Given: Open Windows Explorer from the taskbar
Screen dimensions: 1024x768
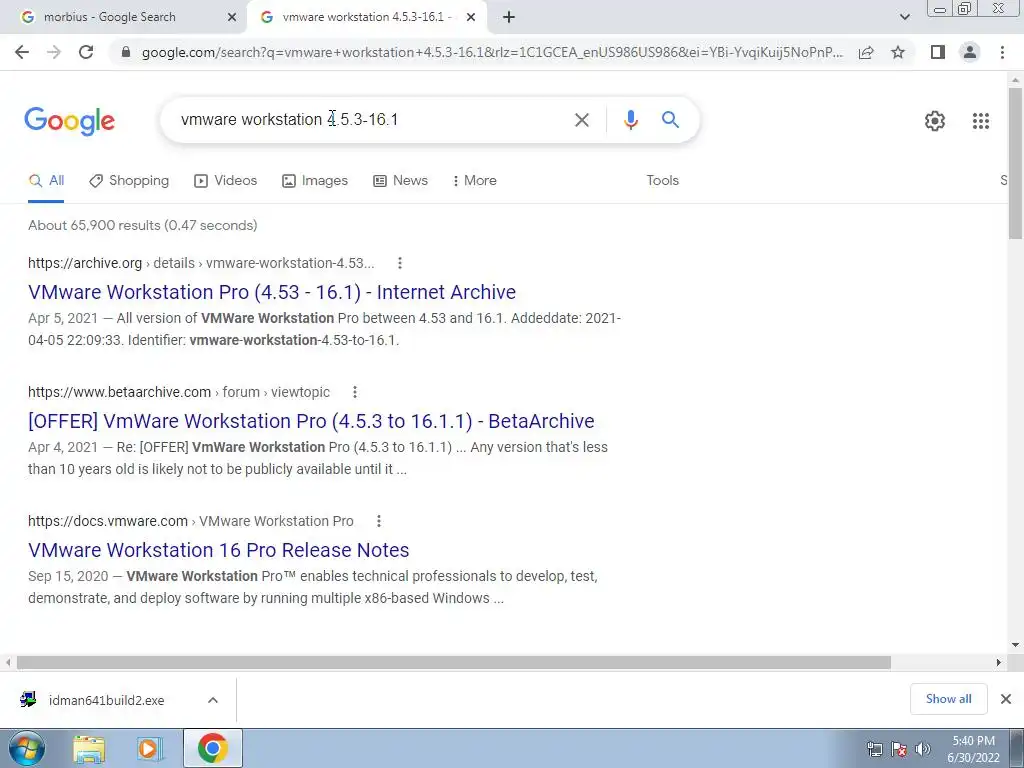Looking at the screenshot, I should pyautogui.click(x=89, y=749).
